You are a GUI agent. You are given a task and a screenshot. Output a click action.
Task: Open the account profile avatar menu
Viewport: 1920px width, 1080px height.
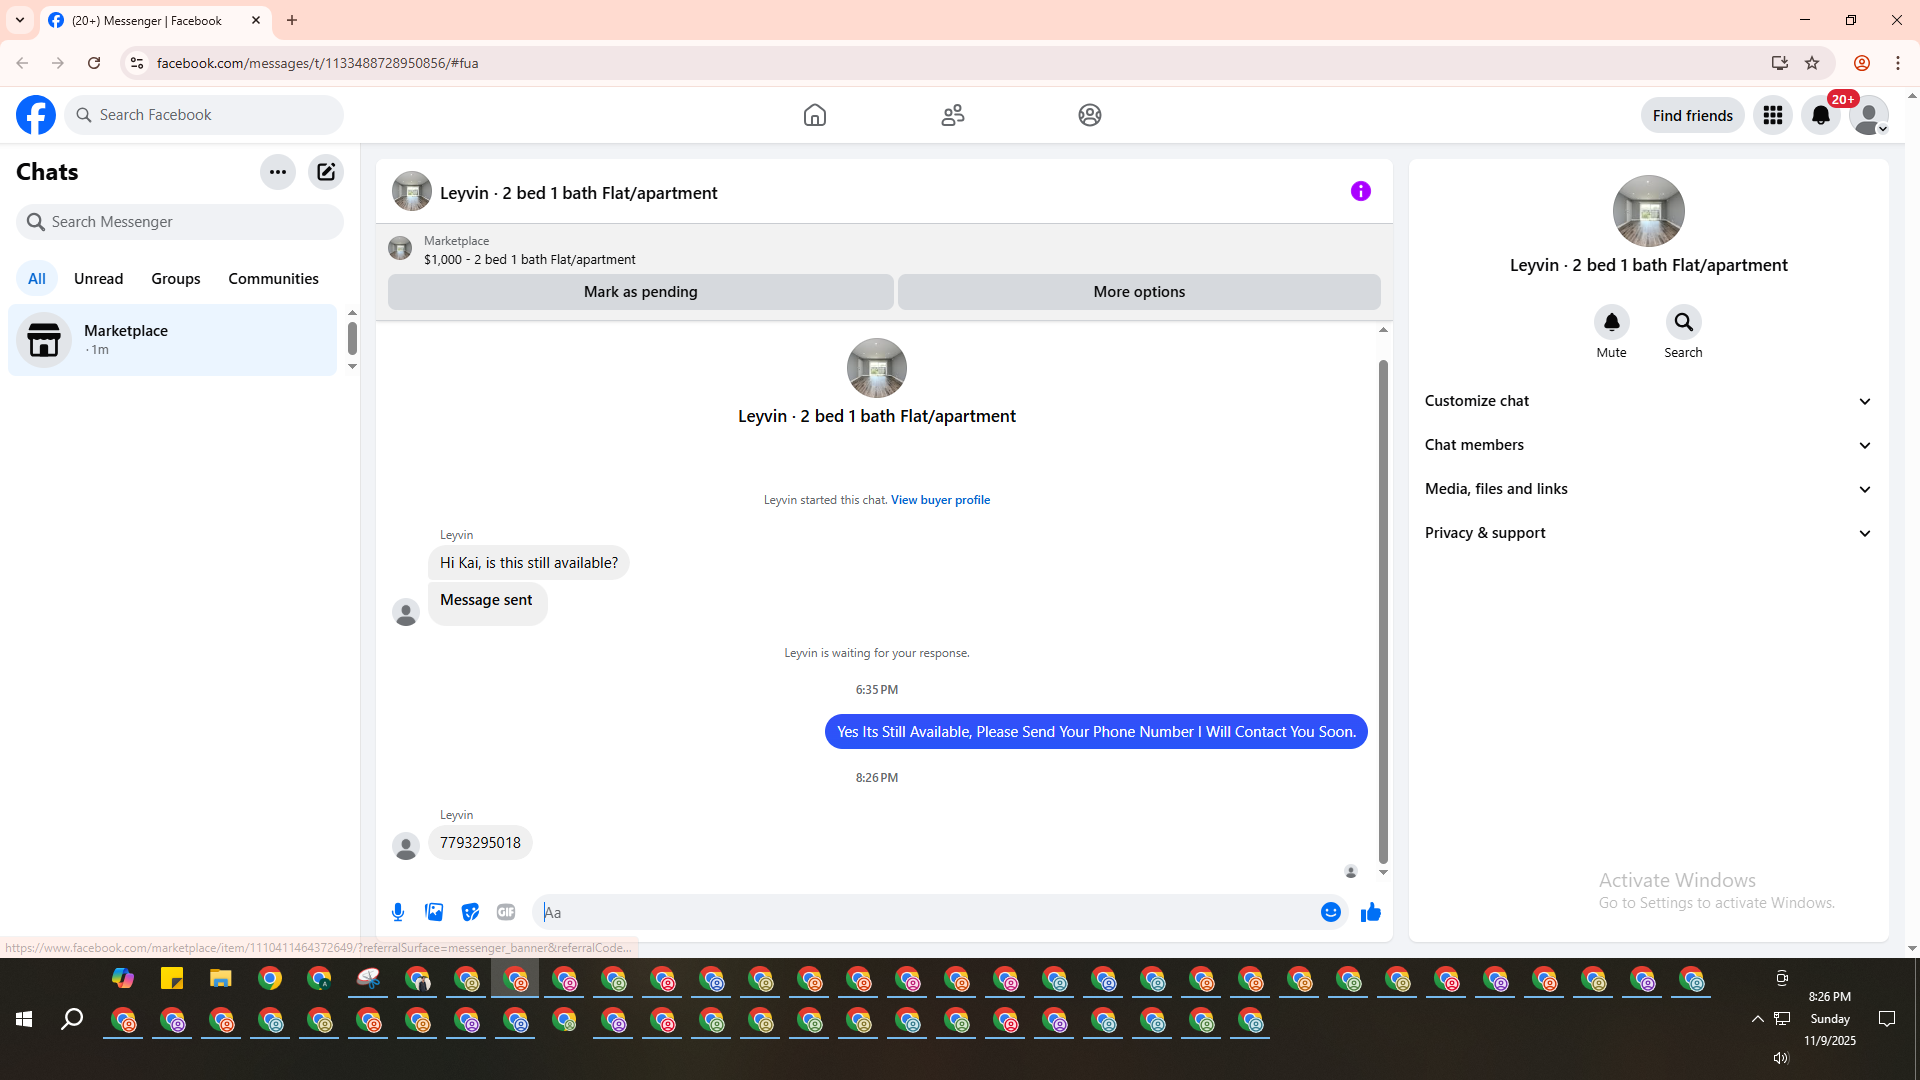pyautogui.click(x=1869, y=115)
